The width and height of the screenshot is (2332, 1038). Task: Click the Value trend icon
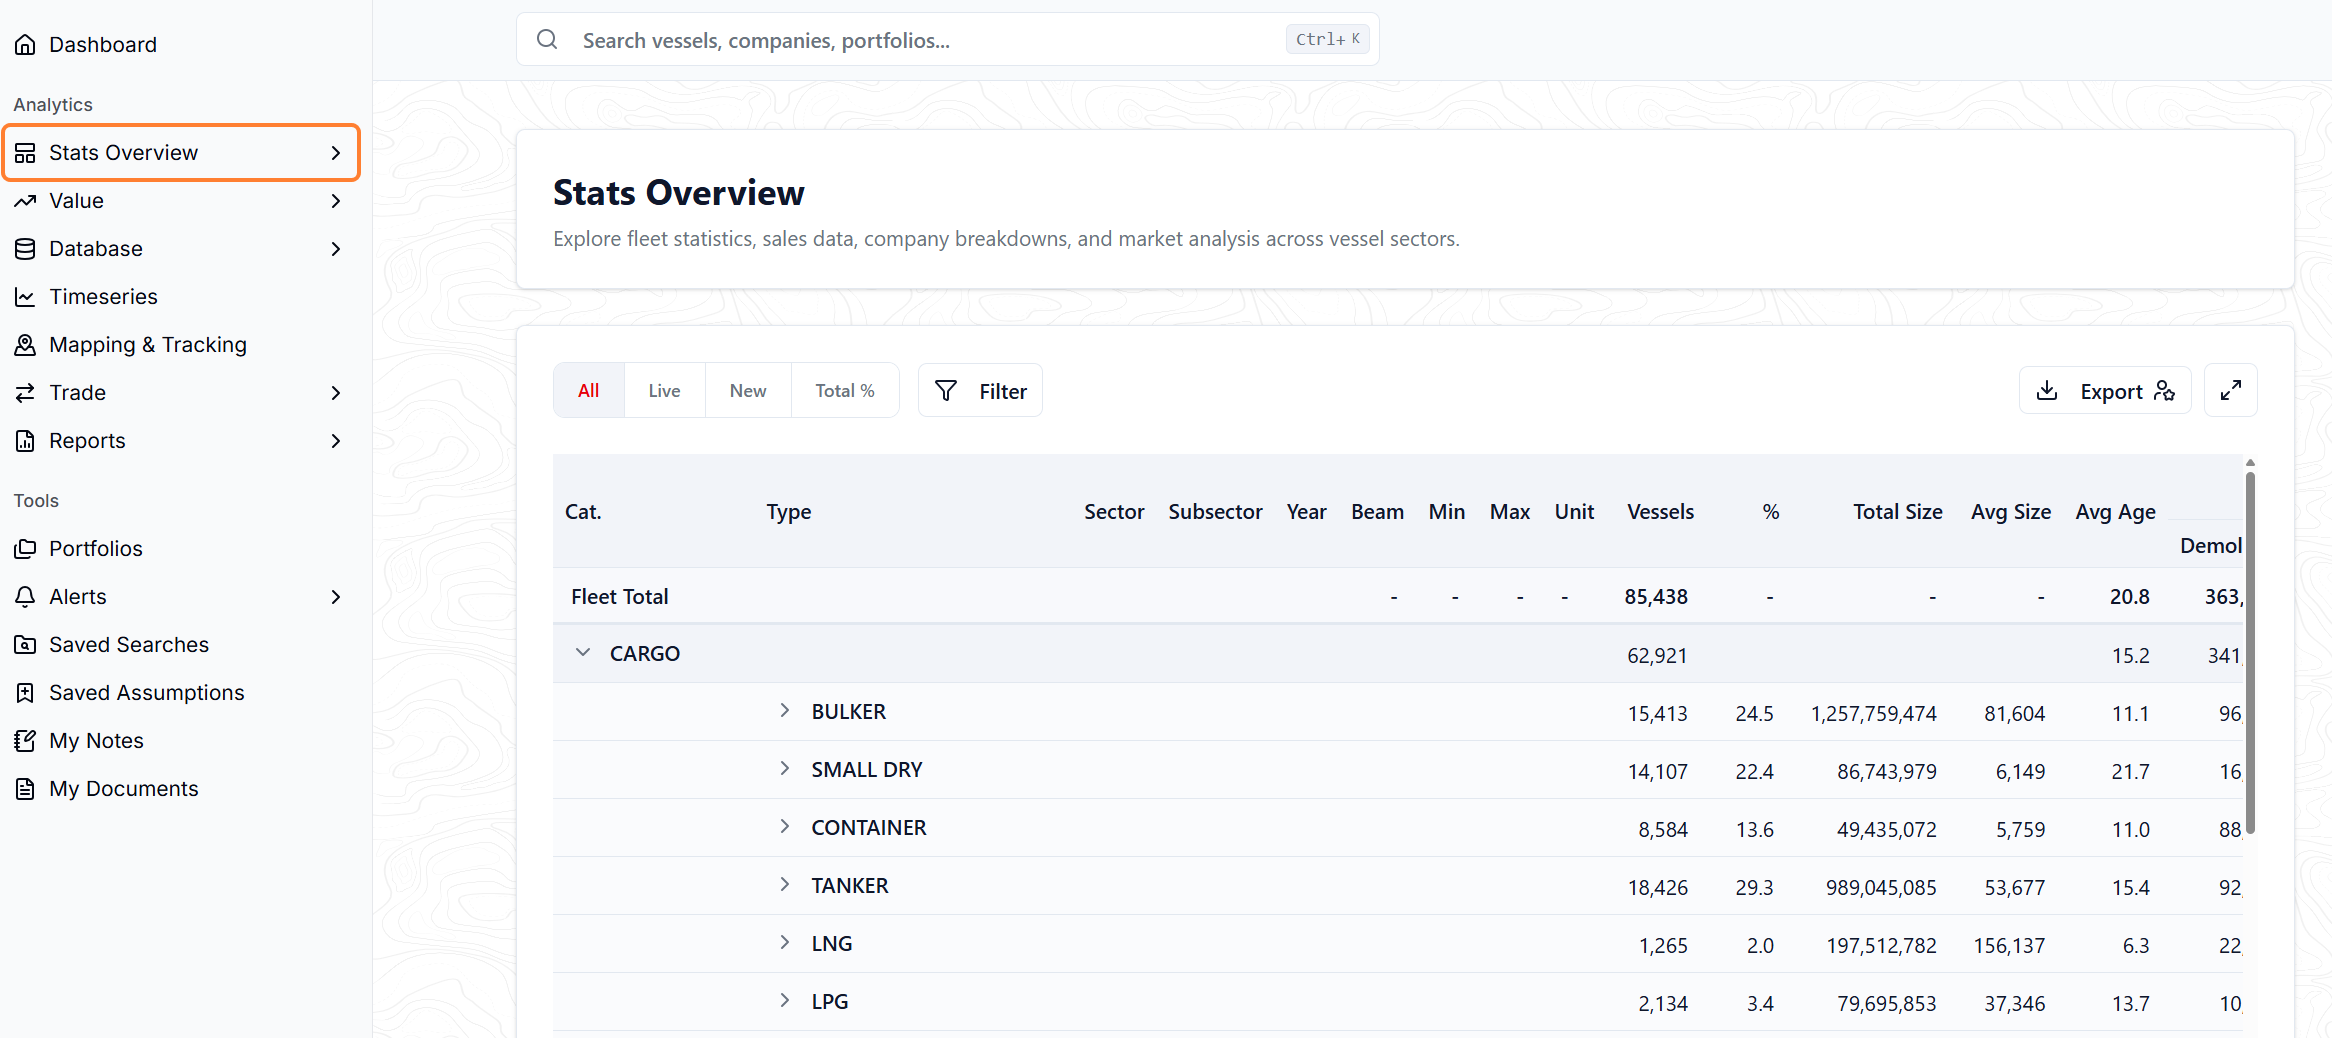coord(25,201)
